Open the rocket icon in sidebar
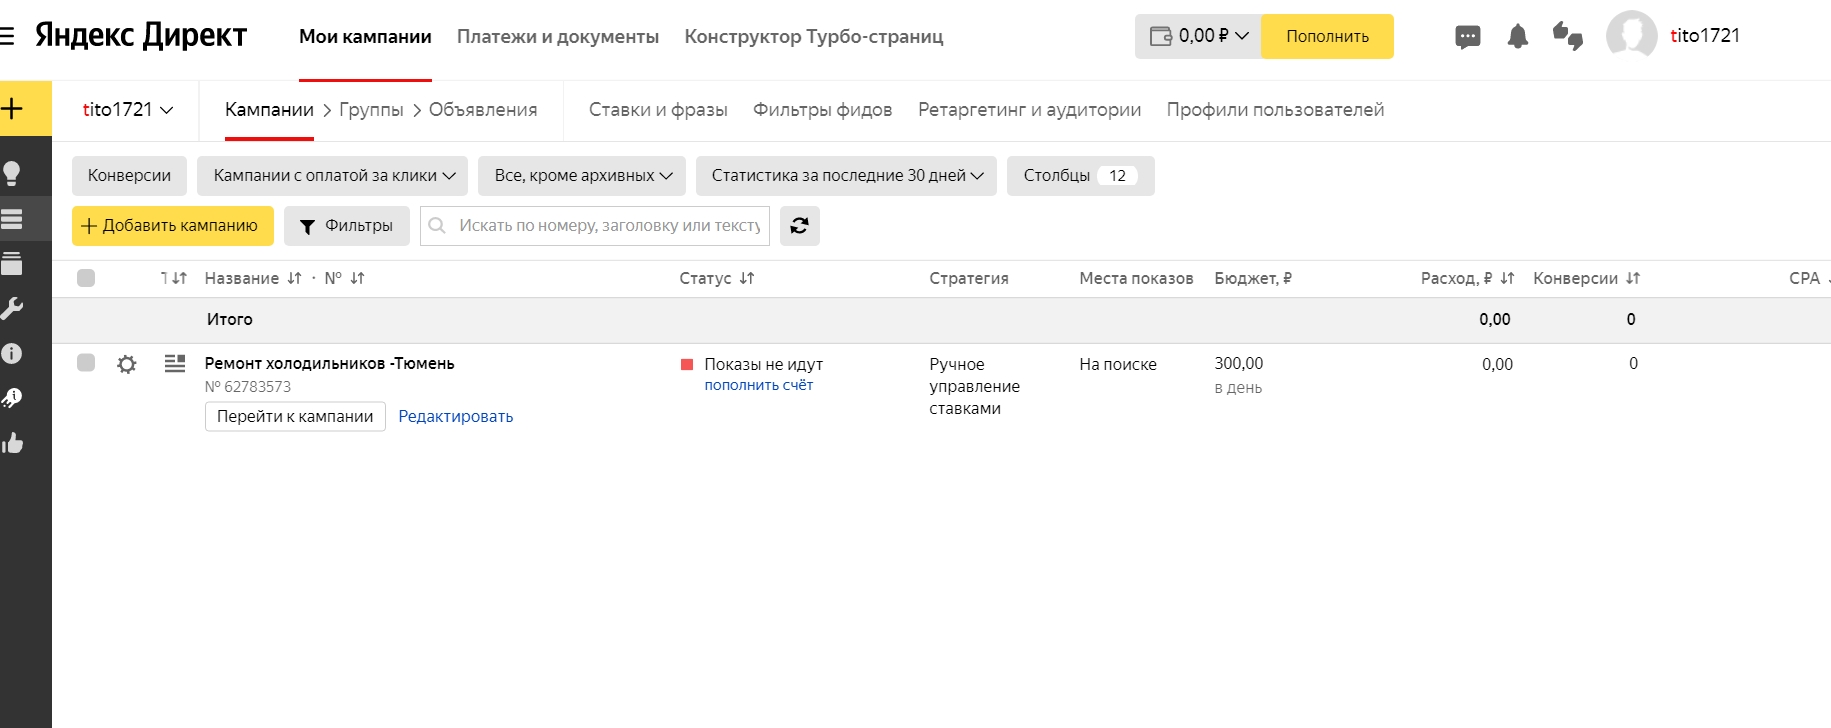The image size is (1831, 728). [x=12, y=398]
